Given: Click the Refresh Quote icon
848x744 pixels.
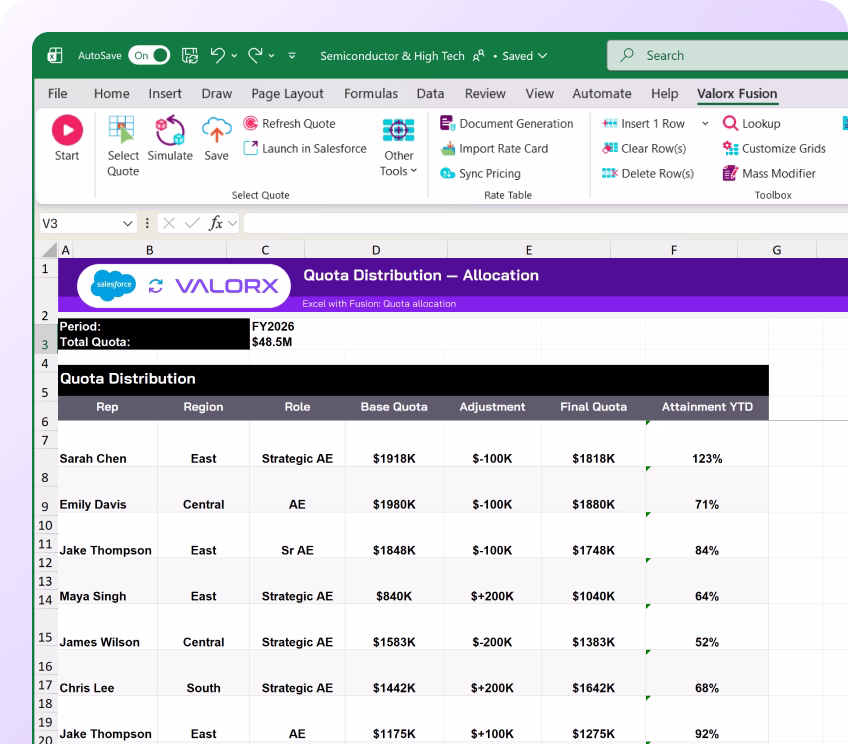Looking at the screenshot, I should (x=250, y=123).
